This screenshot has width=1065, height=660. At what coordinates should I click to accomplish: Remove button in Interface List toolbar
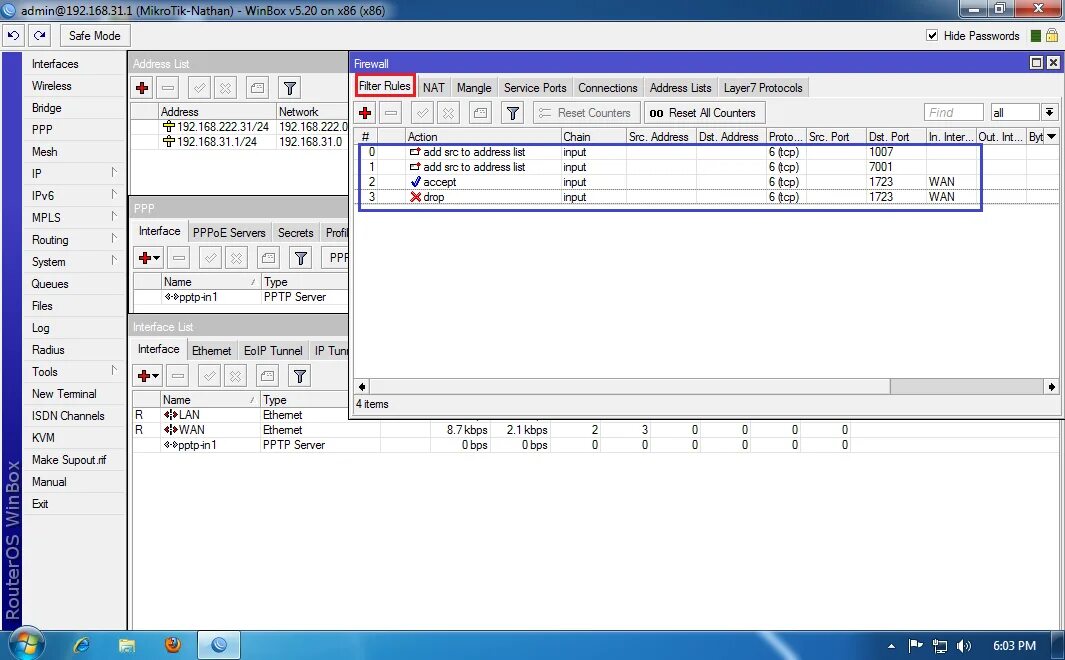coord(177,375)
